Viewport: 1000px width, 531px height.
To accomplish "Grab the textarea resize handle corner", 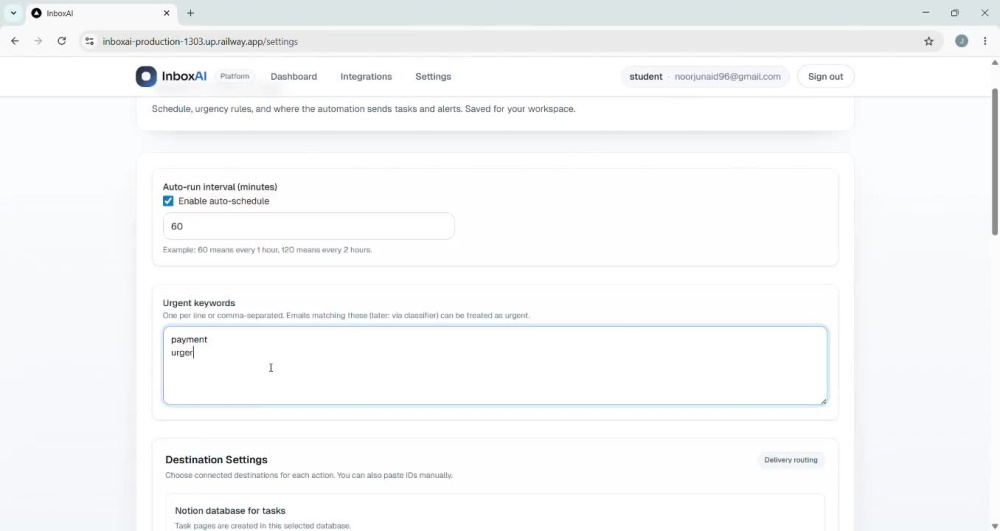I will pos(823,401).
